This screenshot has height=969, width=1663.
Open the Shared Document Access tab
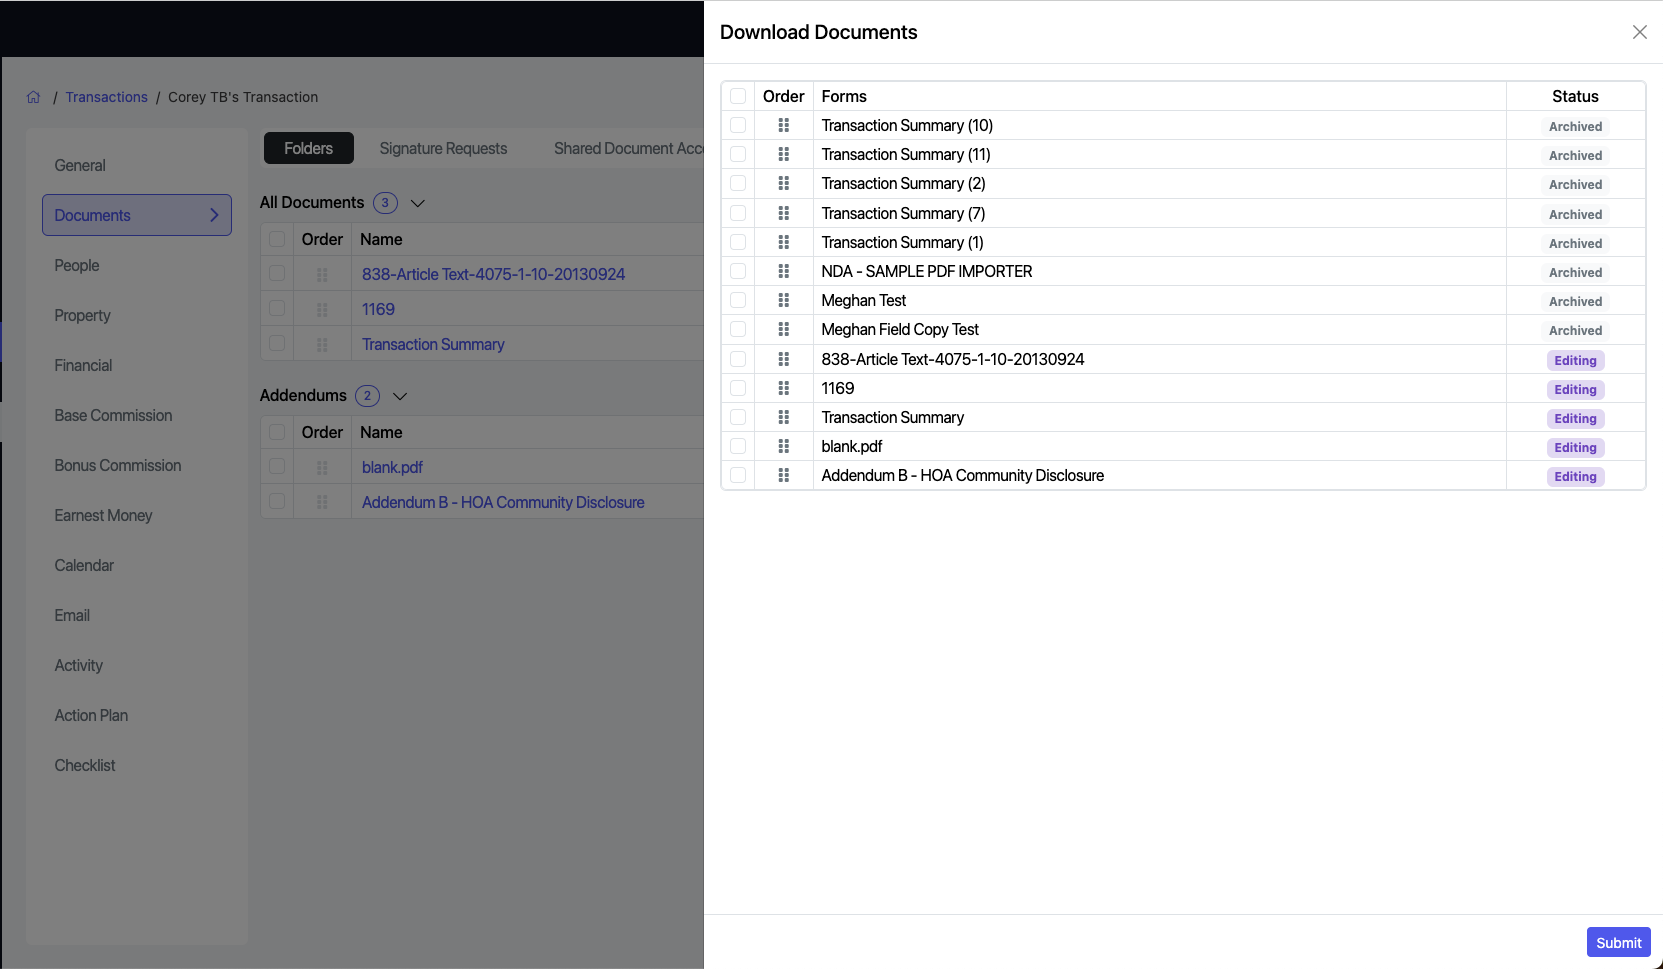[x=629, y=148]
